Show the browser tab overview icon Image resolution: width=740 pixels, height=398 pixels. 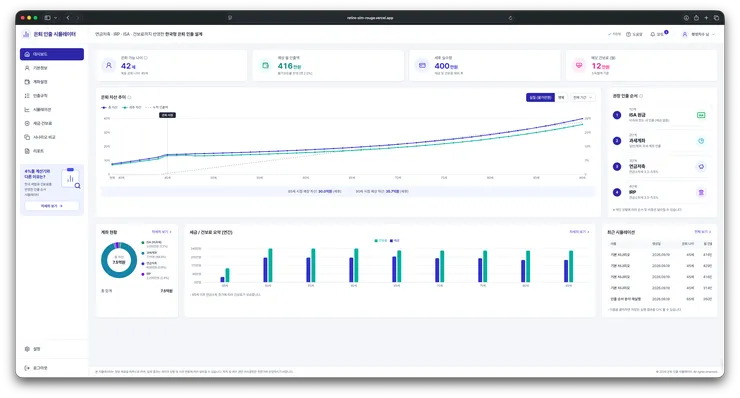[716, 18]
